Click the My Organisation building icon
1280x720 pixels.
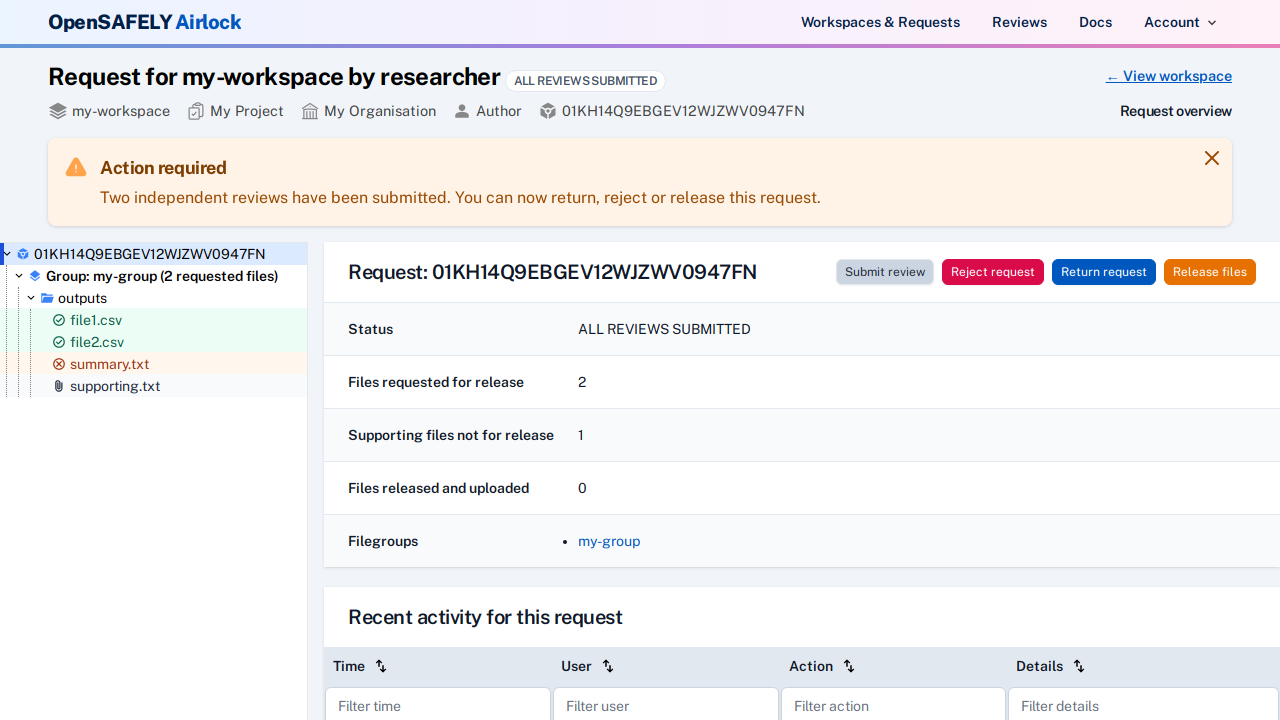coord(309,111)
